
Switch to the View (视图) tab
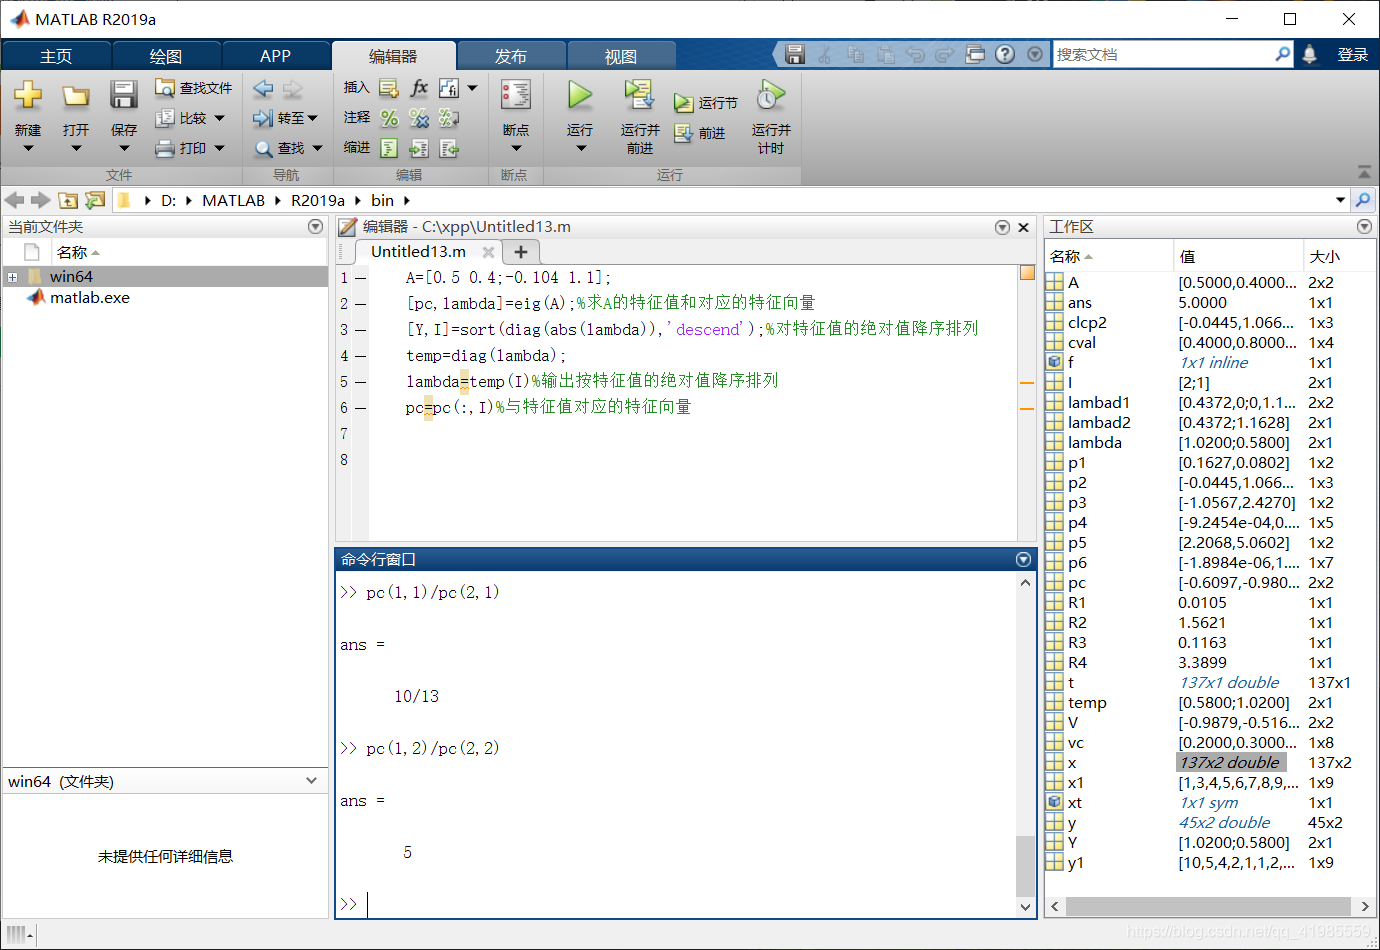tap(621, 56)
